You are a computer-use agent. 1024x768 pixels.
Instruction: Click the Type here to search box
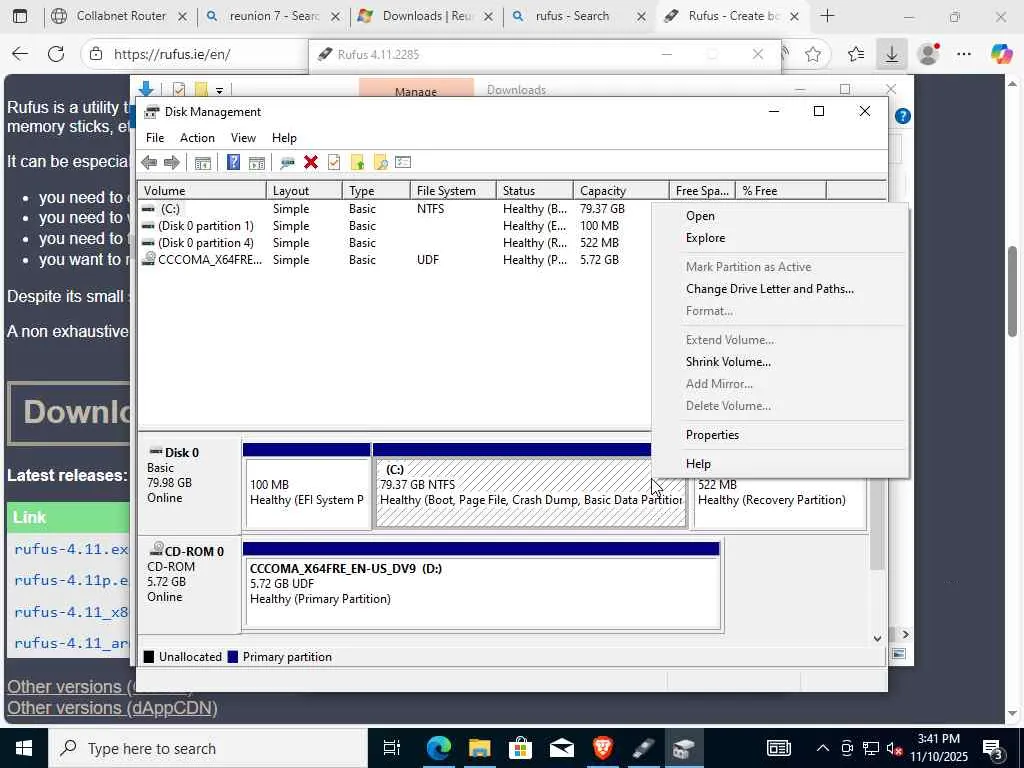click(x=208, y=748)
